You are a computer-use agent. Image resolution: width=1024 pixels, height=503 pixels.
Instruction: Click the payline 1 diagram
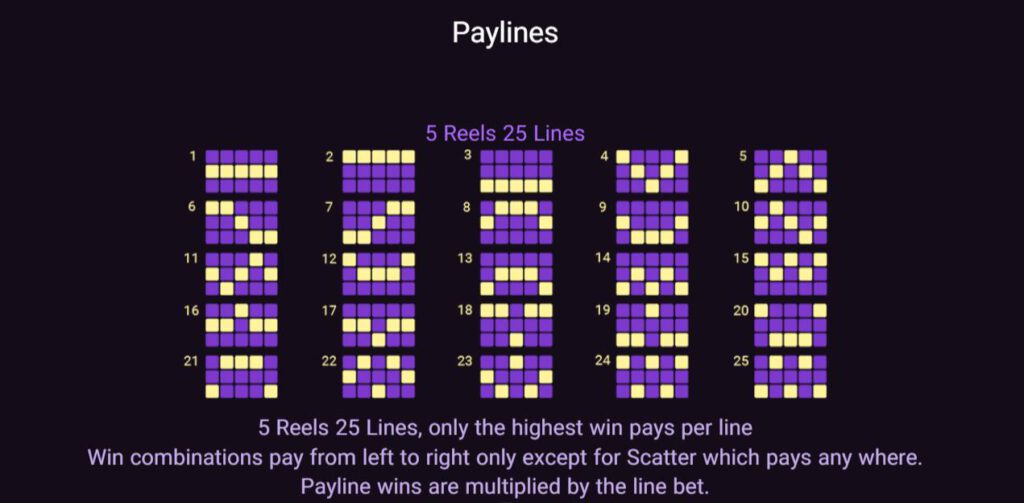[x=241, y=171]
